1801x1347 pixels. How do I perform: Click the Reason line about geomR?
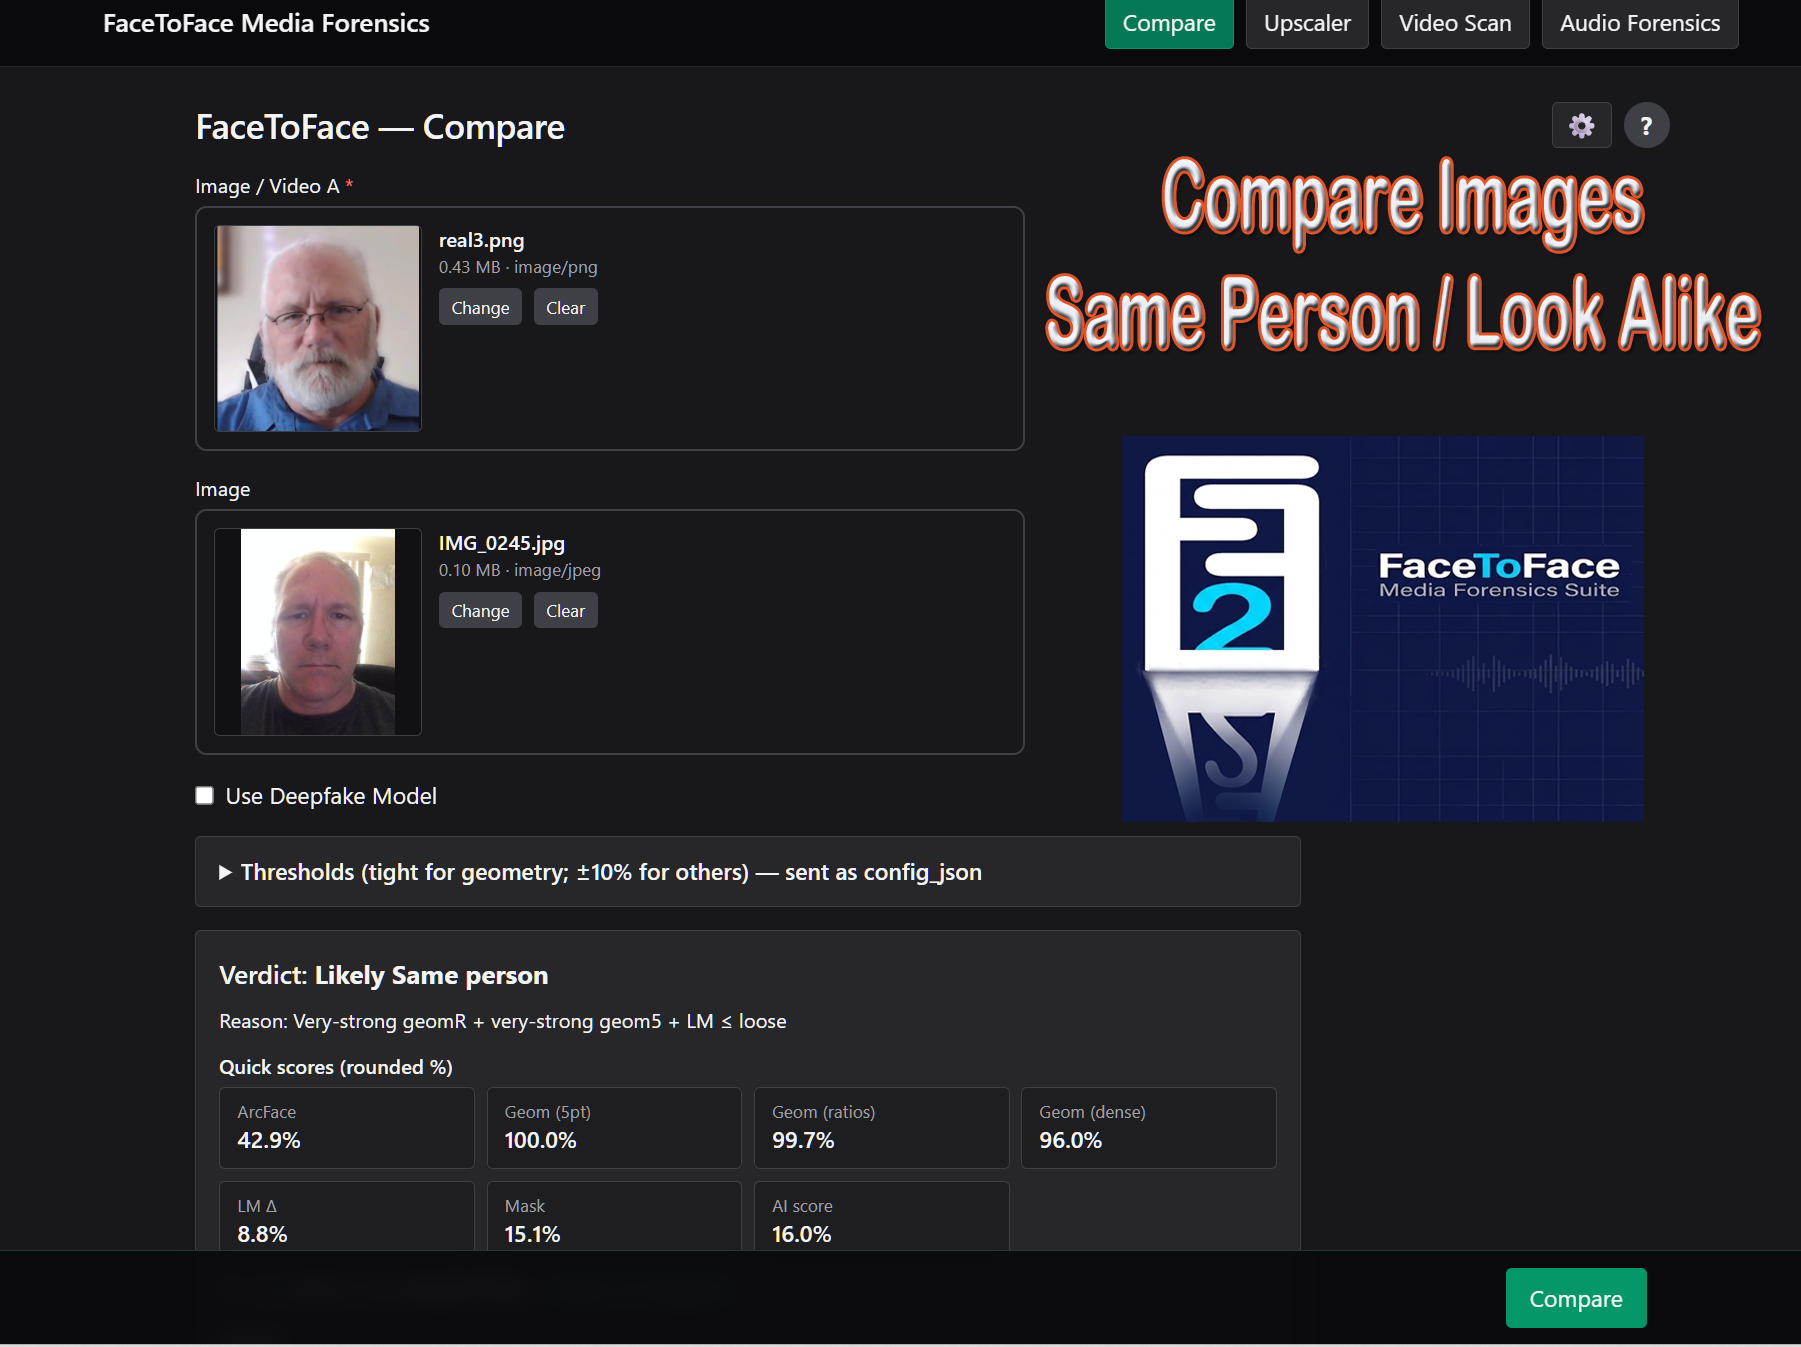503,1021
